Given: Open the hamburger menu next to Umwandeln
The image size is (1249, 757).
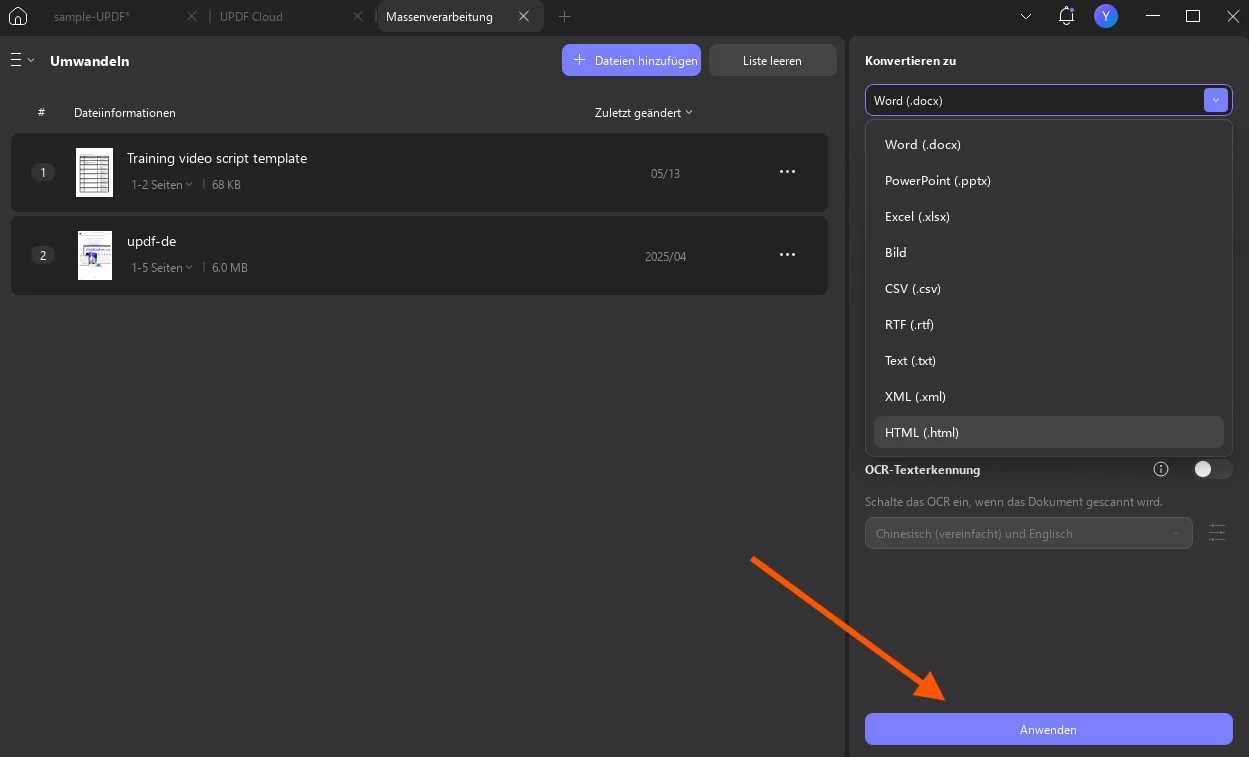Looking at the screenshot, I should coord(22,60).
